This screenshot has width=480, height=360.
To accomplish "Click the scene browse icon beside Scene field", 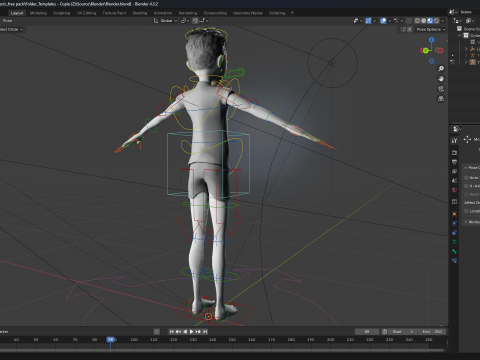I will pyautogui.click(x=452, y=12).
